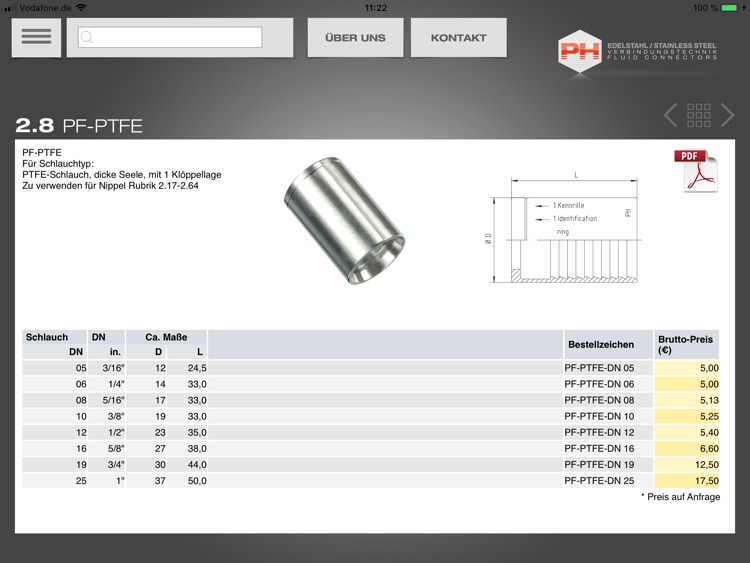This screenshot has height=563, width=750.
Task: Click the Schlauch DN column header
Action: 55,344
